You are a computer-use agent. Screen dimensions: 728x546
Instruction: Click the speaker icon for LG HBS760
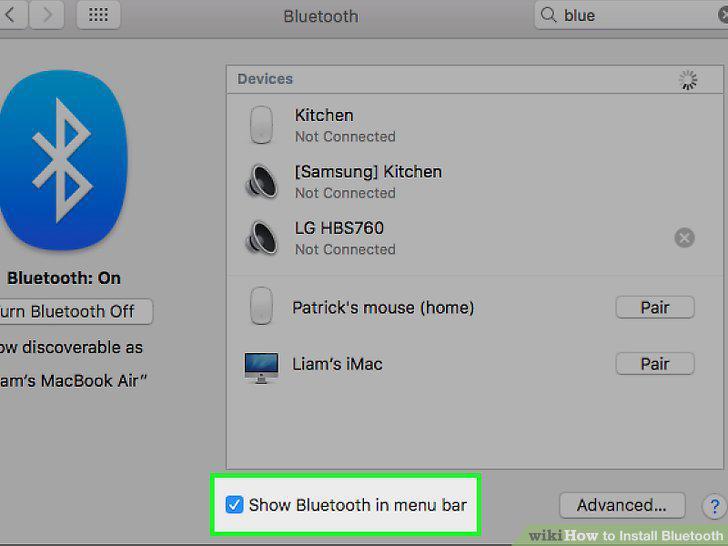pyautogui.click(x=262, y=238)
